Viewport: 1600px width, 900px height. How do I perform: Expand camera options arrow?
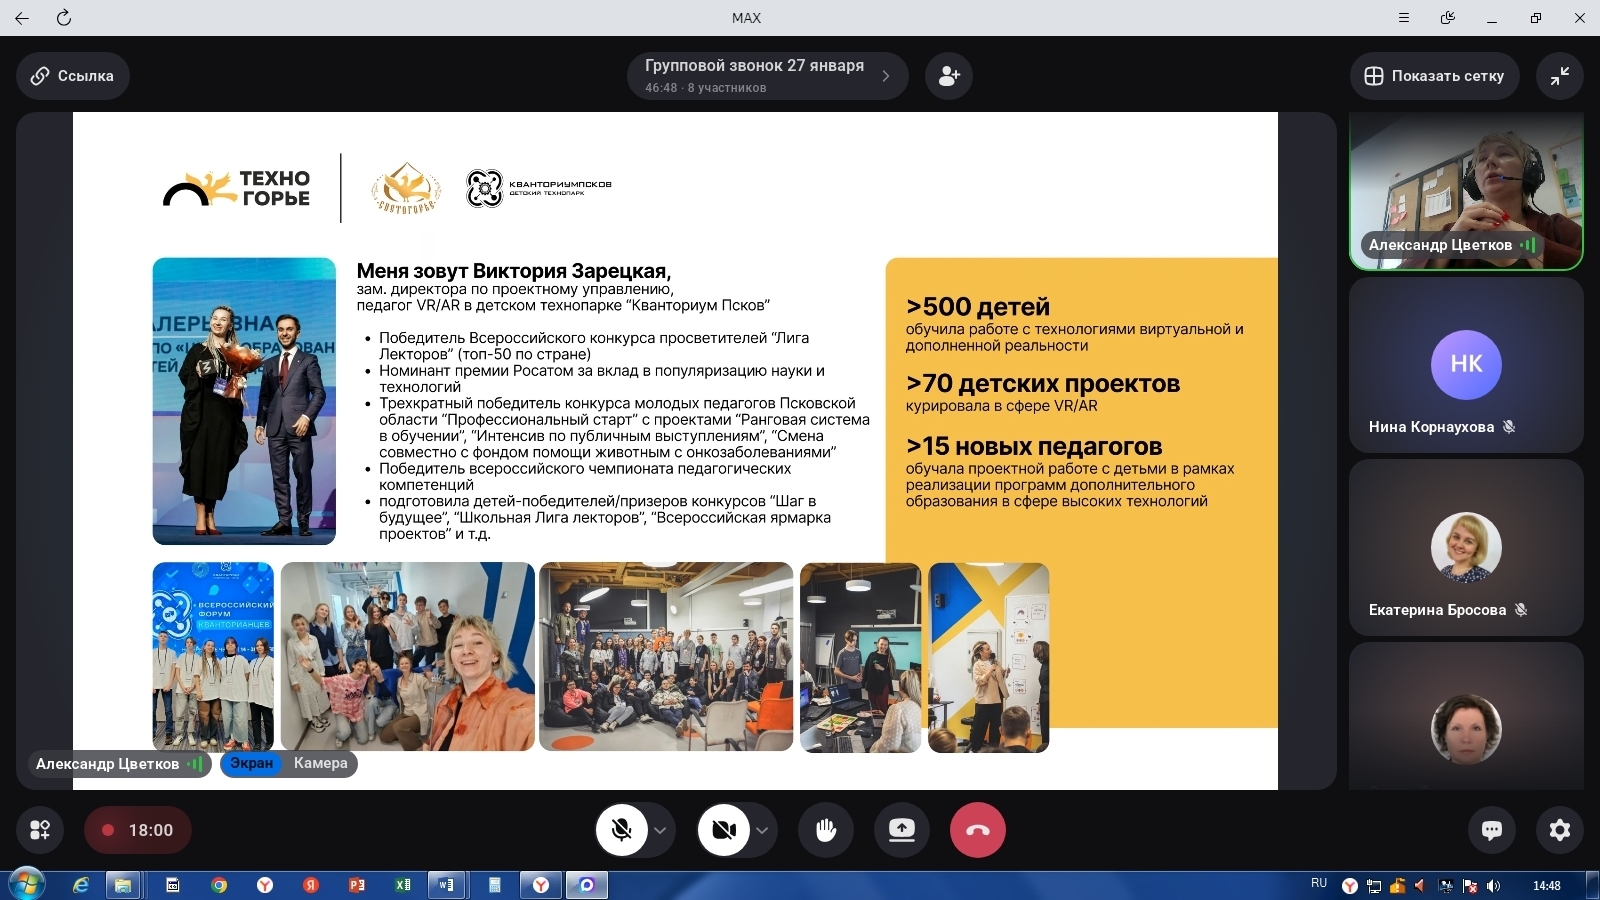(762, 830)
